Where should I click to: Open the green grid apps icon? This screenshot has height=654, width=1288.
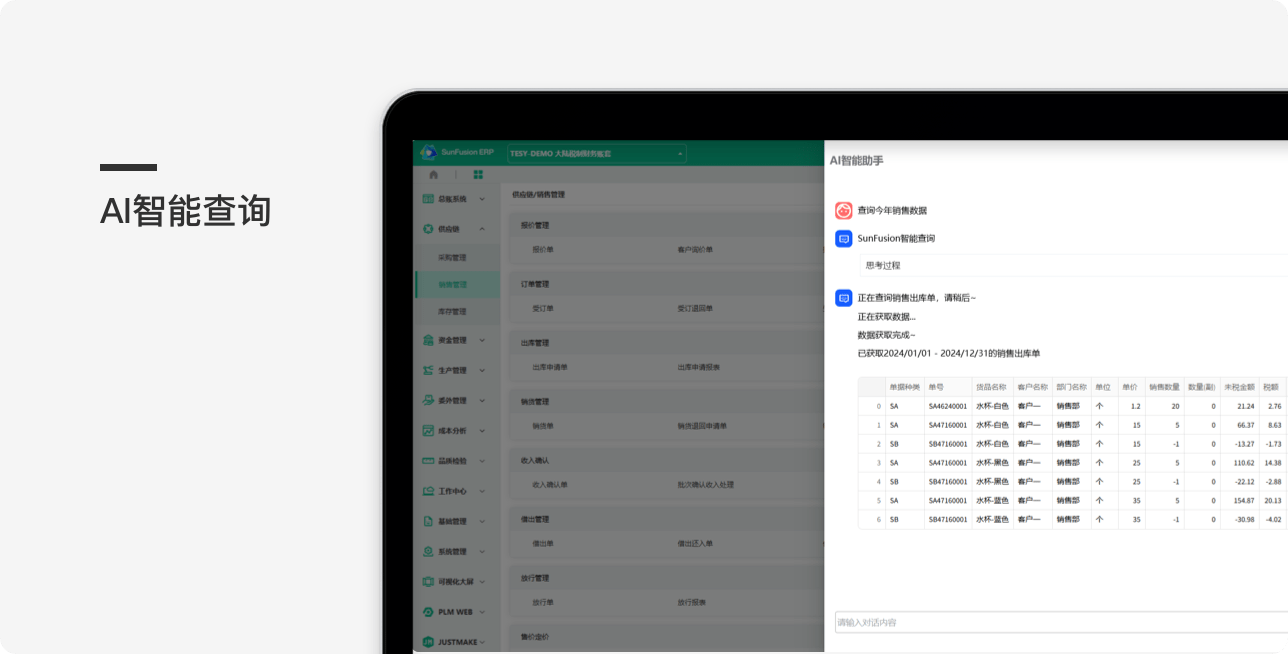(x=478, y=174)
